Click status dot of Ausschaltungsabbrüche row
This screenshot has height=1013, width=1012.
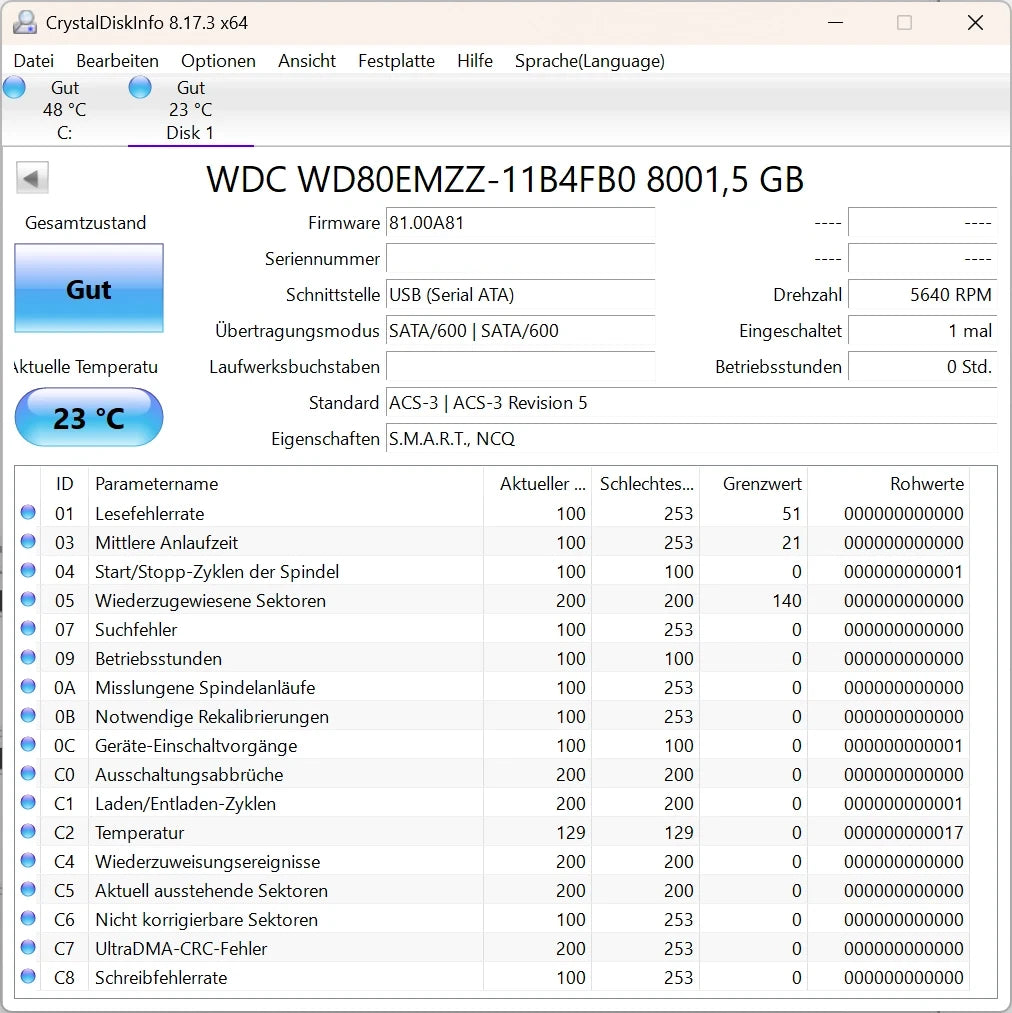(x=28, y=773)
